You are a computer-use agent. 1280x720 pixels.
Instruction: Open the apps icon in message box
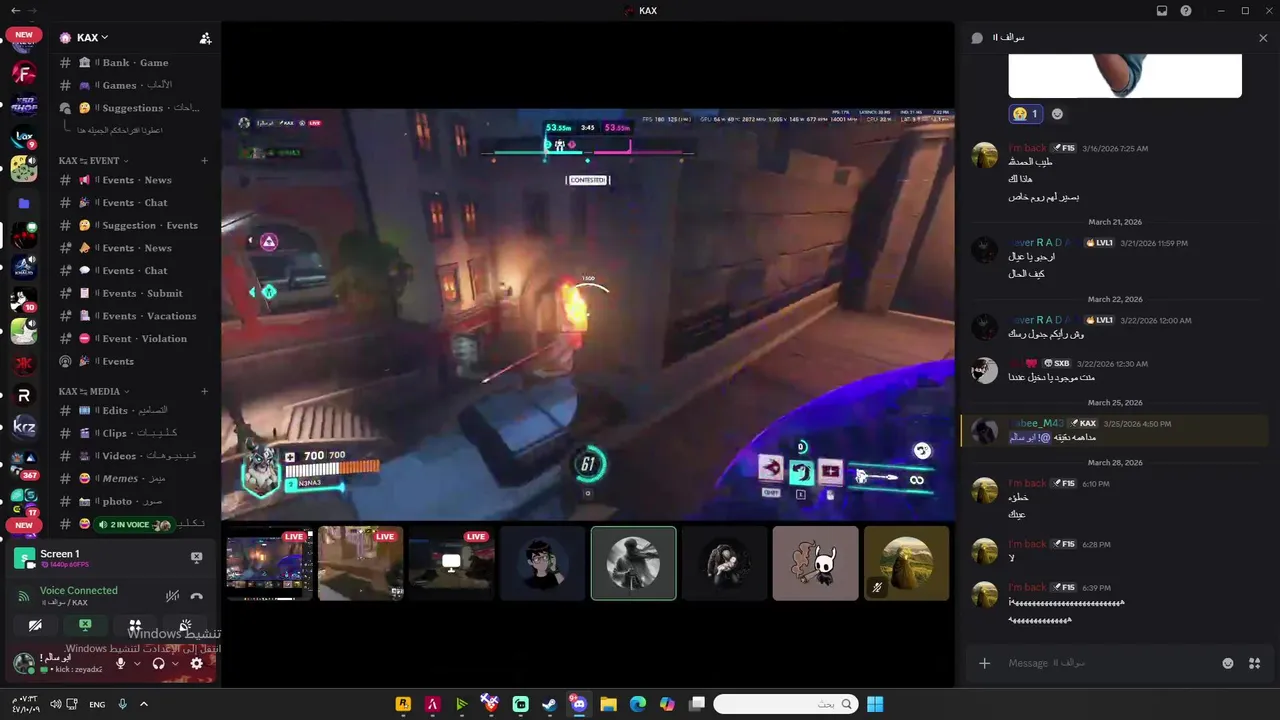point(1254,663)
